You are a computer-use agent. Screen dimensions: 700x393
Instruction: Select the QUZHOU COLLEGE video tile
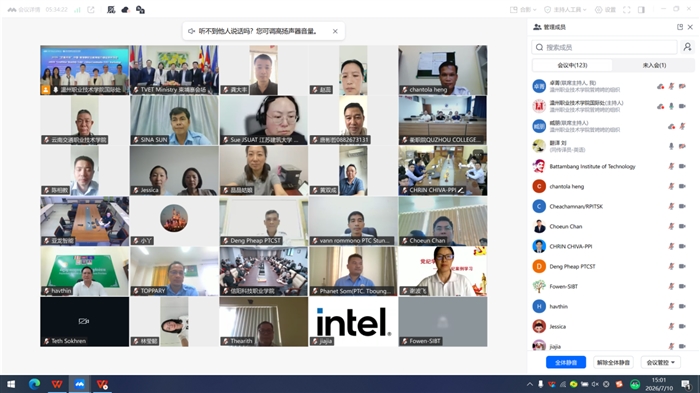click(x=442, y=120)
